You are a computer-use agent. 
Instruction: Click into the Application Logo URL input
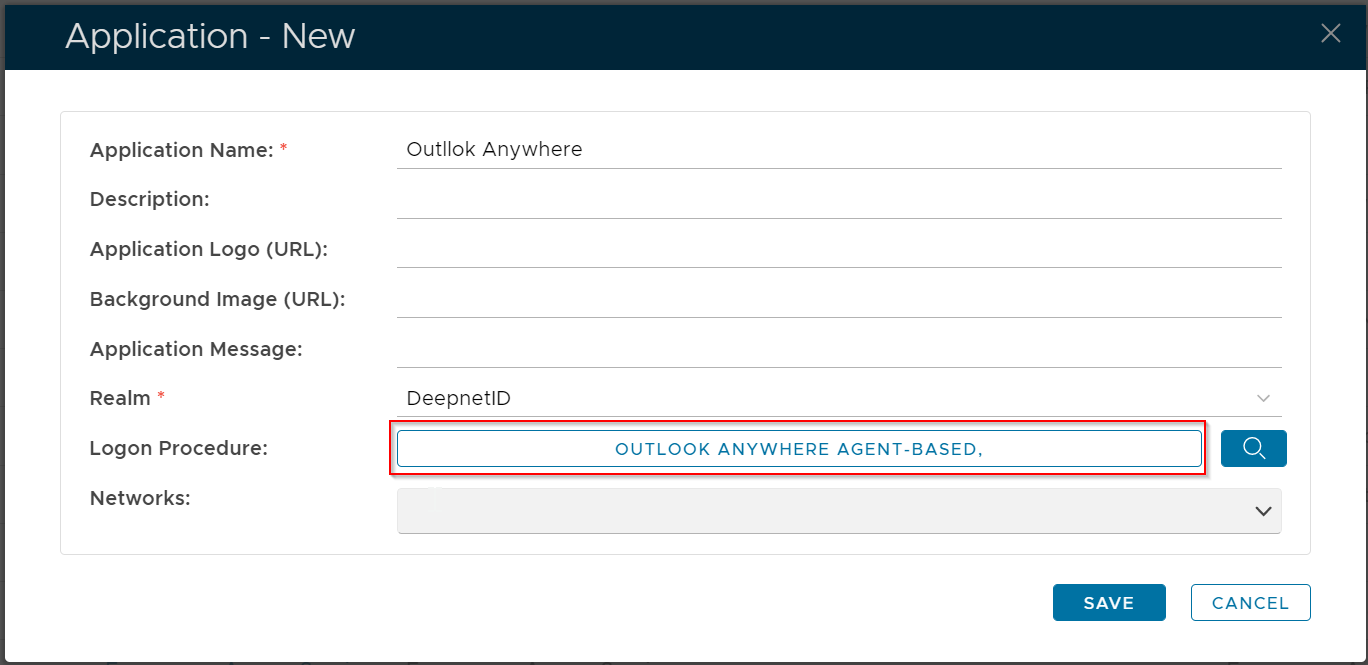(x=838, y=249)
